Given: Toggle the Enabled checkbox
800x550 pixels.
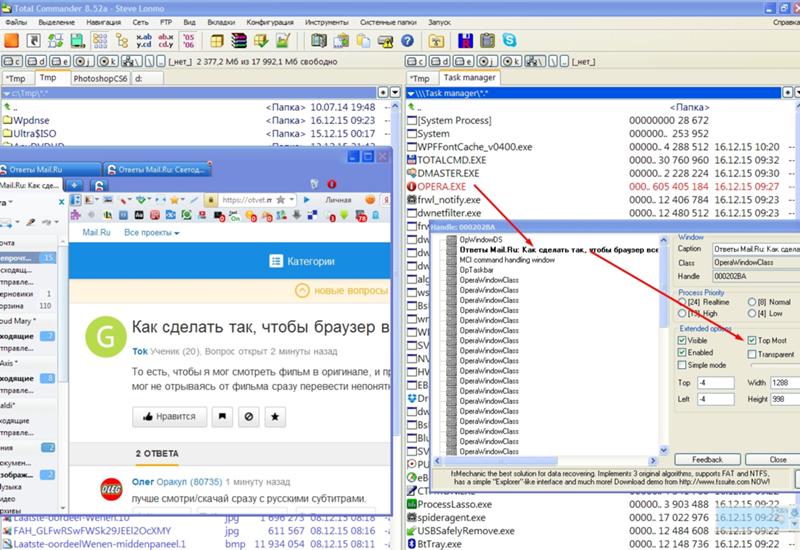Looking at the screenshot, I should [x=682, y=352].
